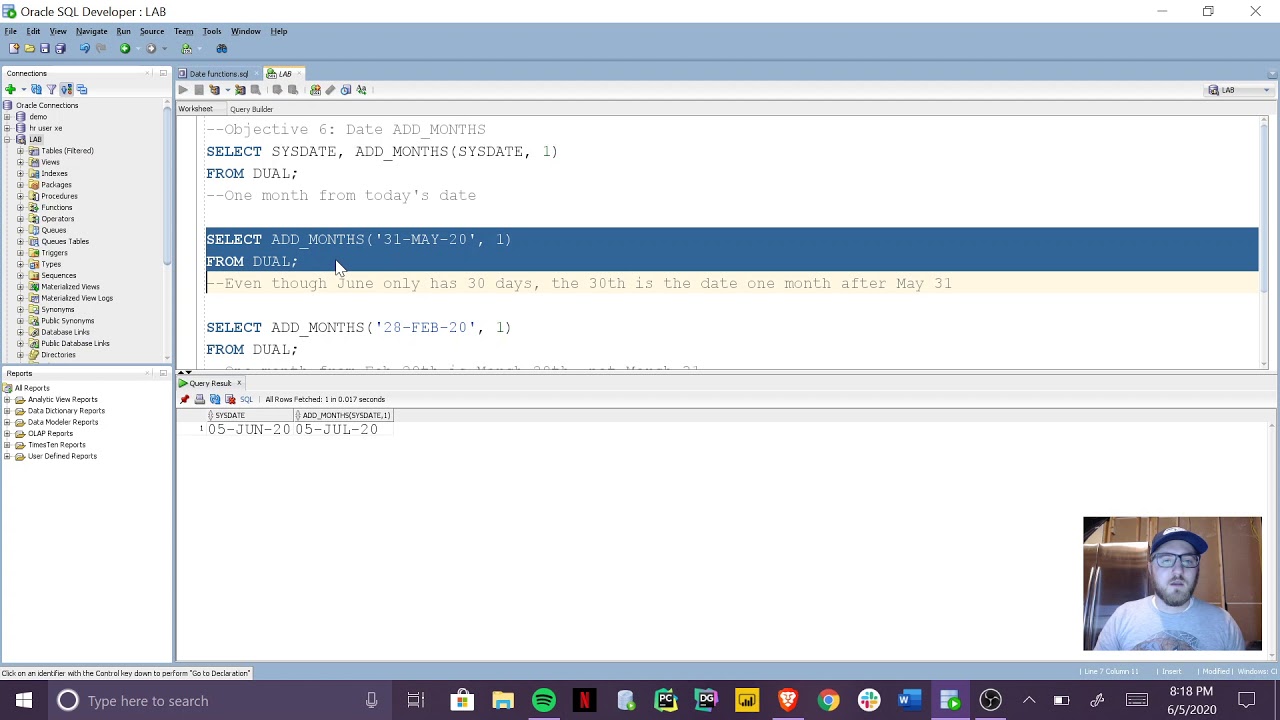Screen dimensions: 1280x720
Task: Open the File menu
Action: [10, 31]
